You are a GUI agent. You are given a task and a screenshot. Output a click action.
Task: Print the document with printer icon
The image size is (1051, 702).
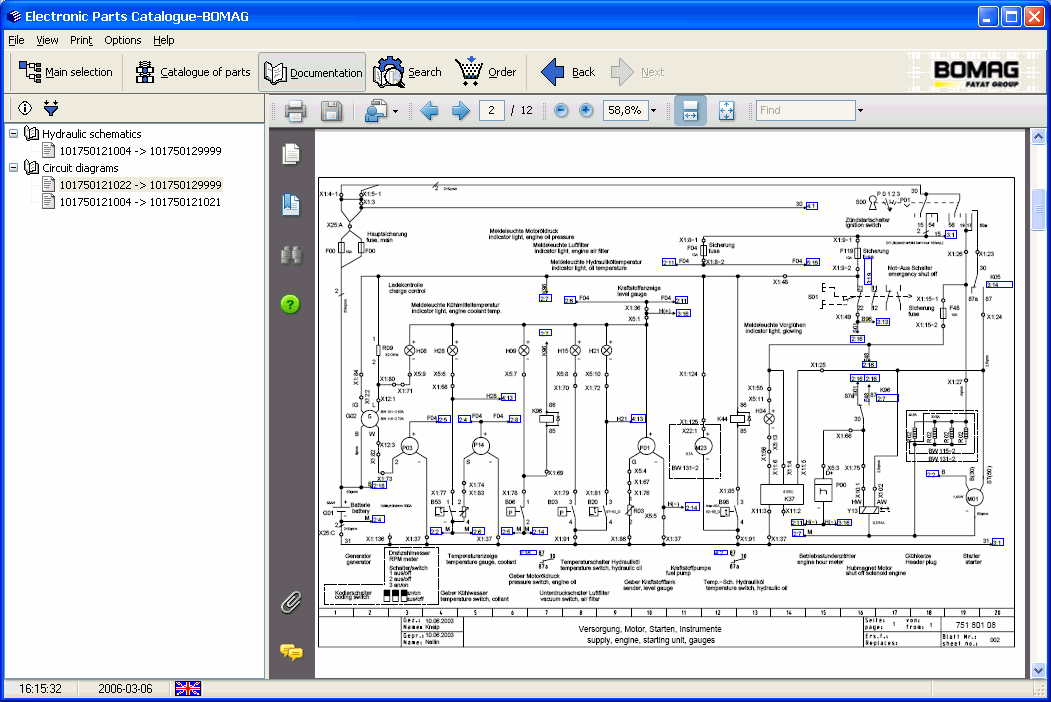[295, 111]
